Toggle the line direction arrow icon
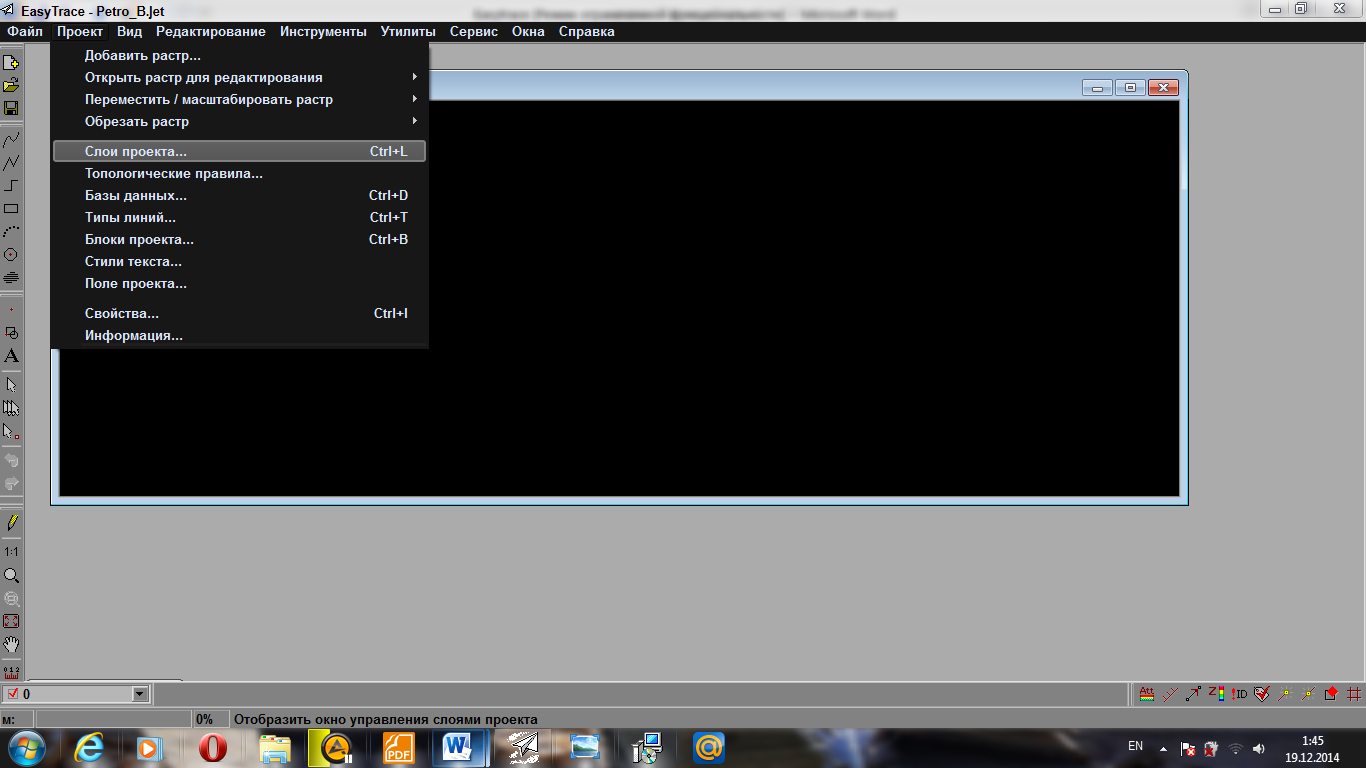 click(x=1193, y=693)
